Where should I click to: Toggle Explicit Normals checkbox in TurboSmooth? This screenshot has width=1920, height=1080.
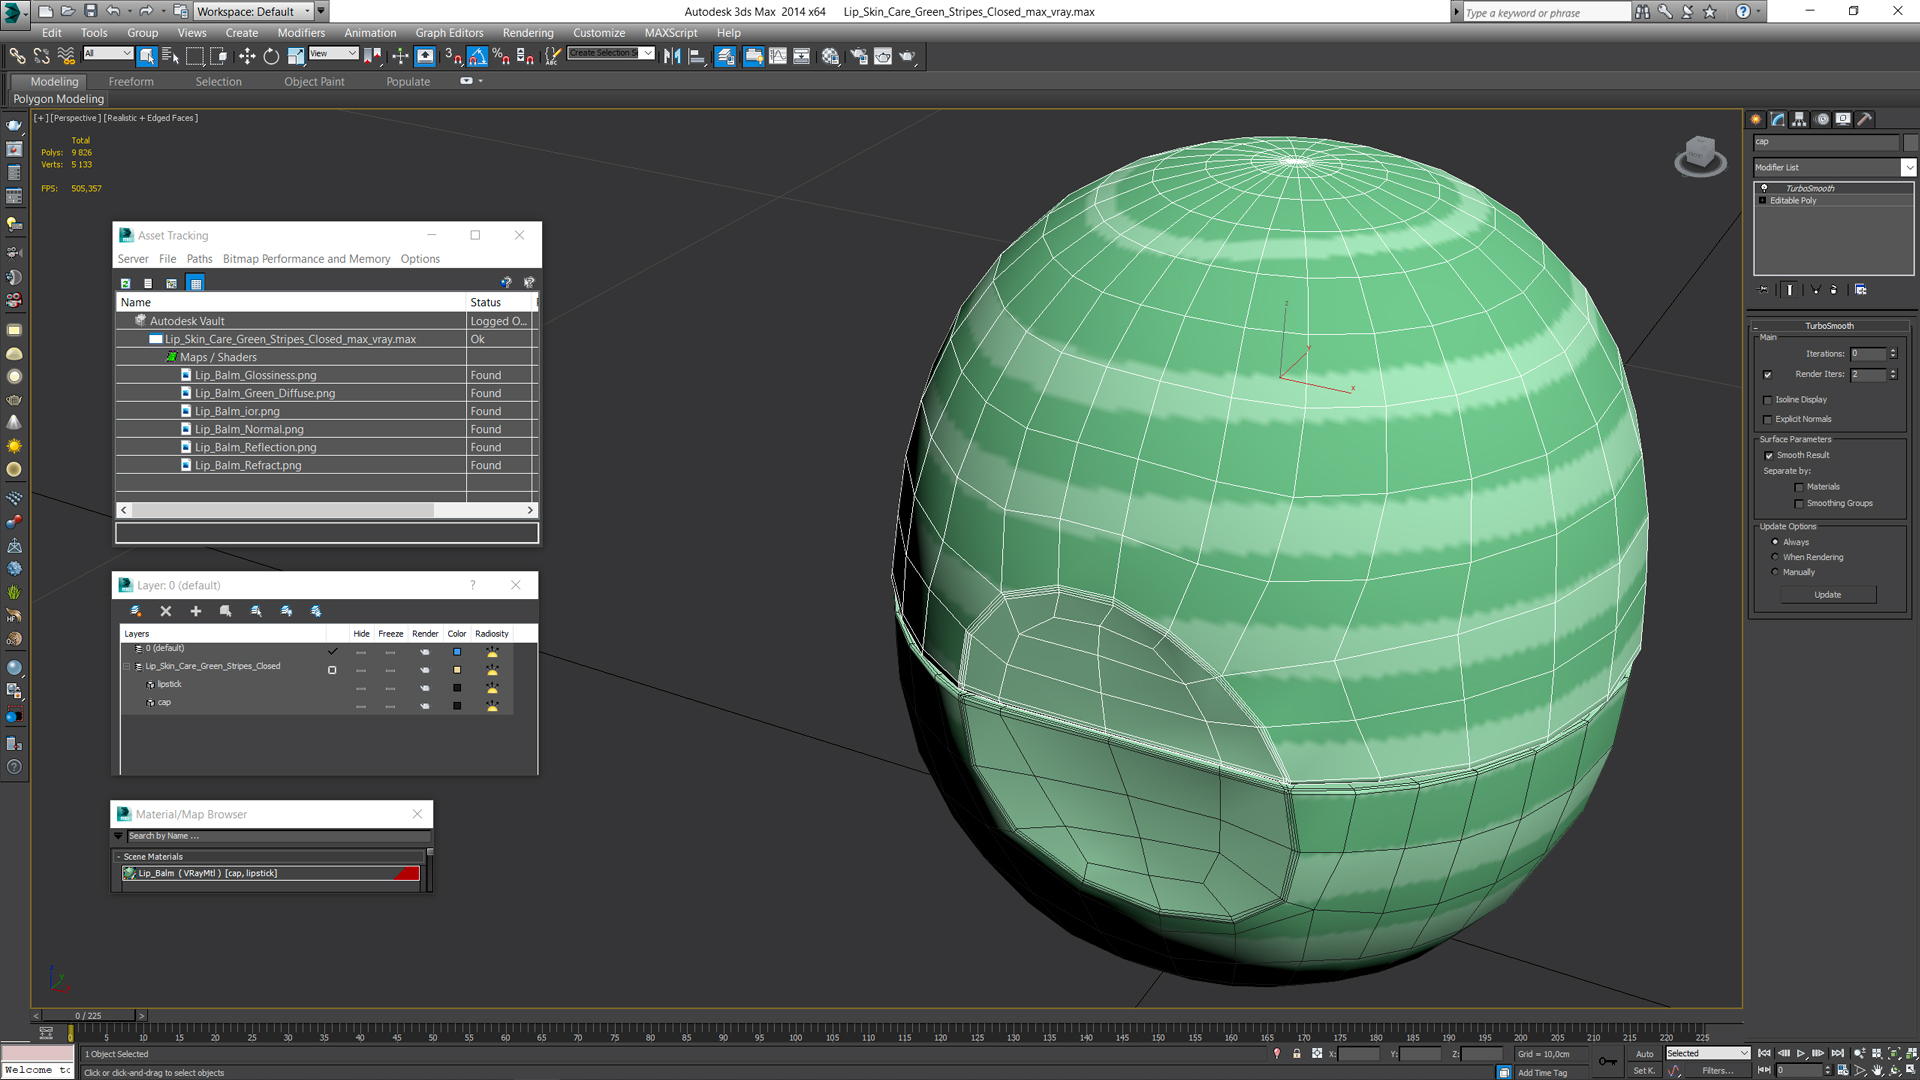[1768, 418]
